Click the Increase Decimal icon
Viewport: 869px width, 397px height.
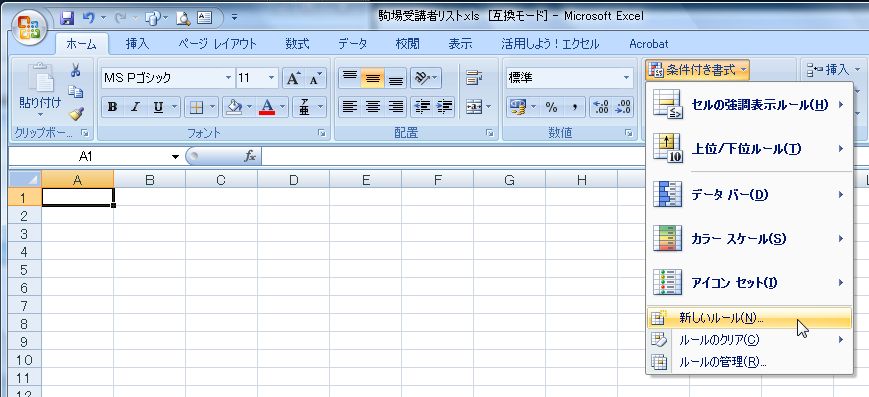coord(601,107)
